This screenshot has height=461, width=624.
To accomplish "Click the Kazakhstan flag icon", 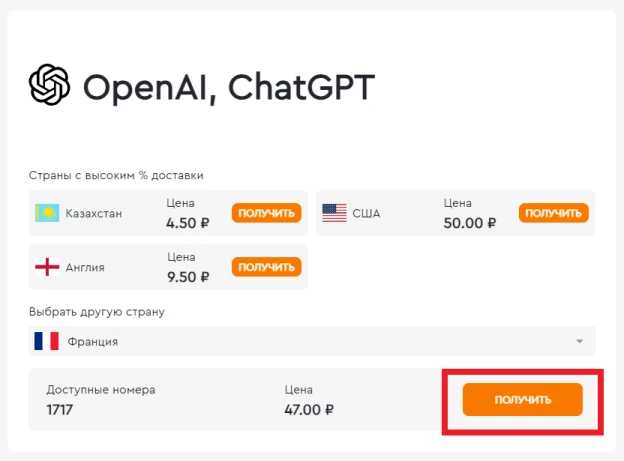I will click(47, 213).
